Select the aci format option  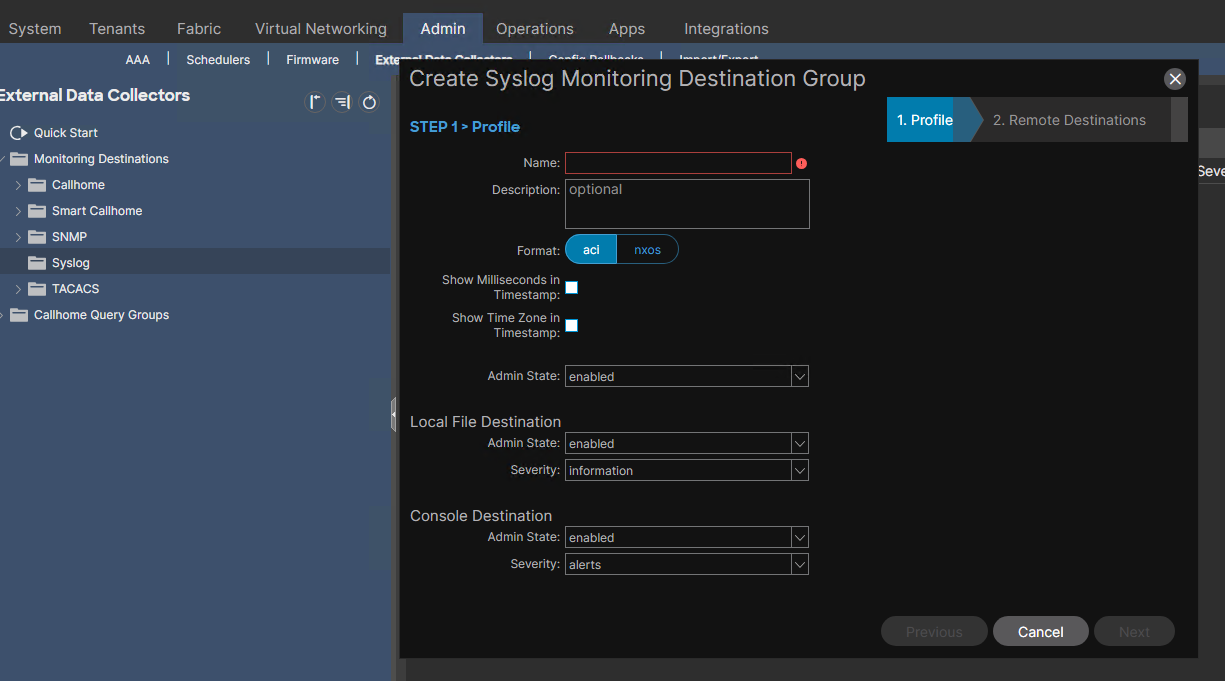(591, 249)
